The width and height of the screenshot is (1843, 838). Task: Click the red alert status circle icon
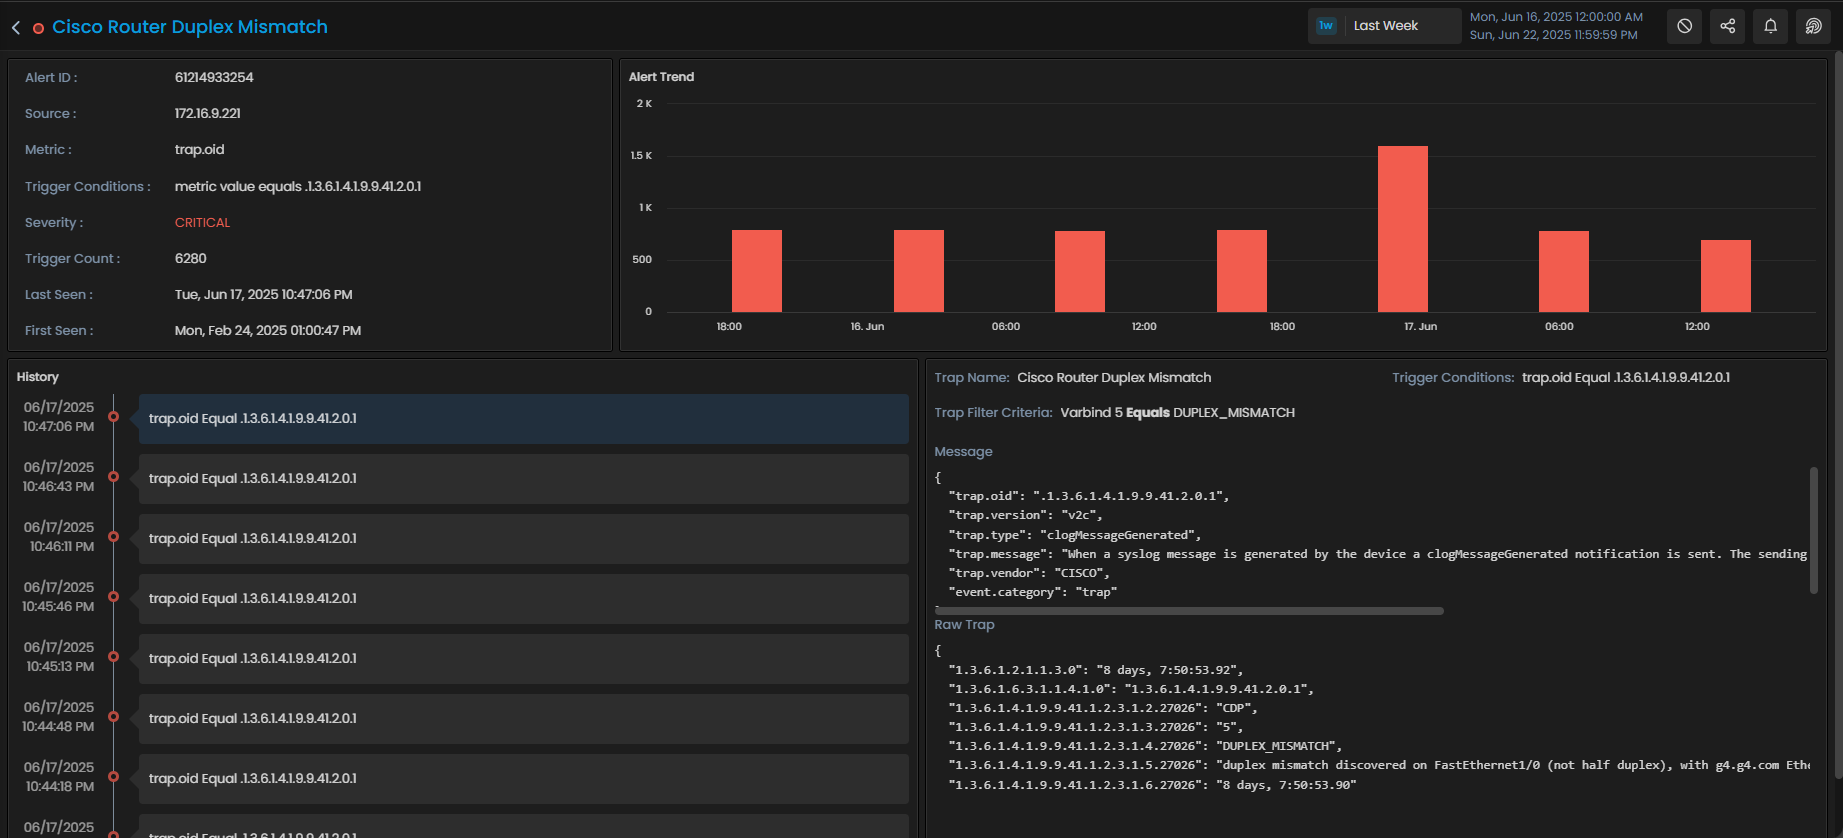tap(38, 28)
